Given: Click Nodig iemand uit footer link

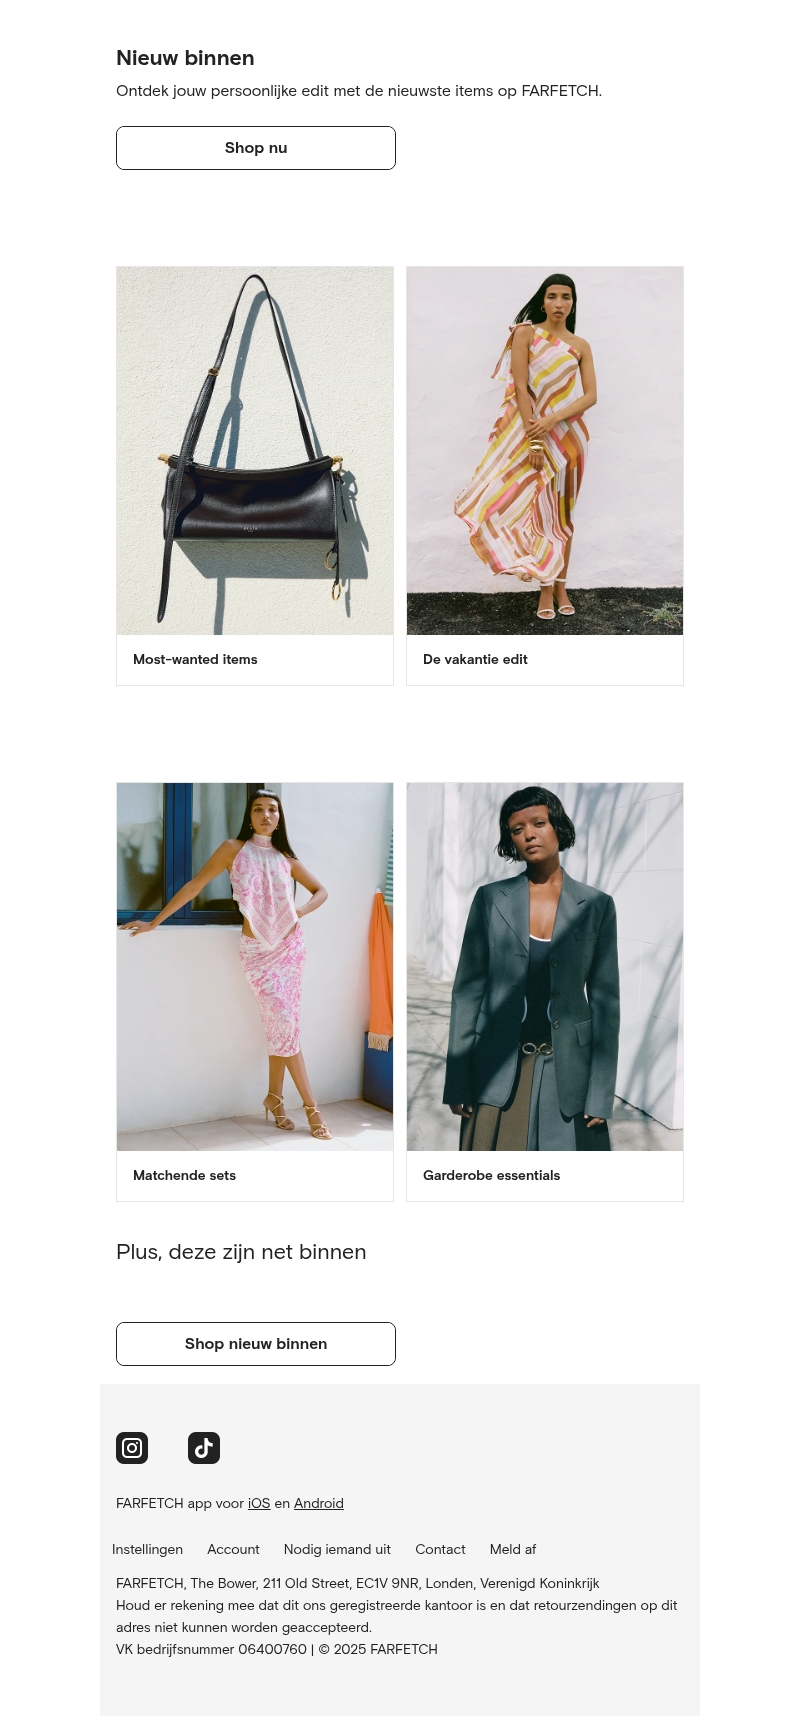Looking at the screenshot, I should pyautogui.click(x=337, y=1550).
